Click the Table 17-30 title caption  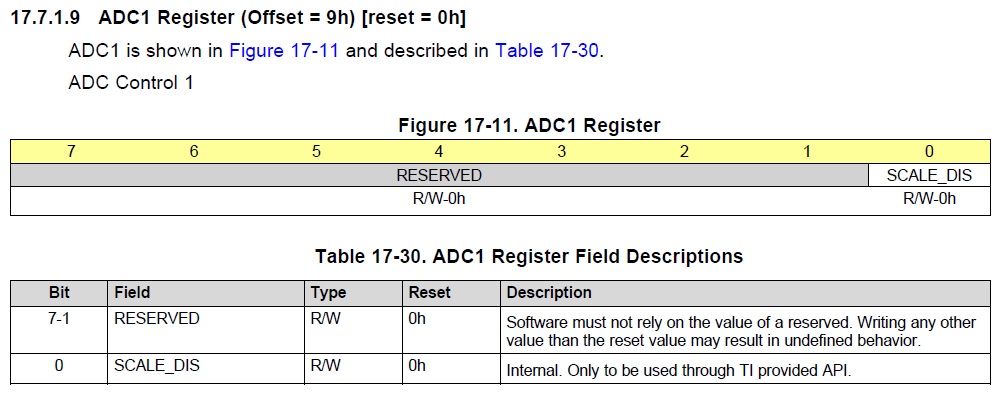tap(529, 256)
